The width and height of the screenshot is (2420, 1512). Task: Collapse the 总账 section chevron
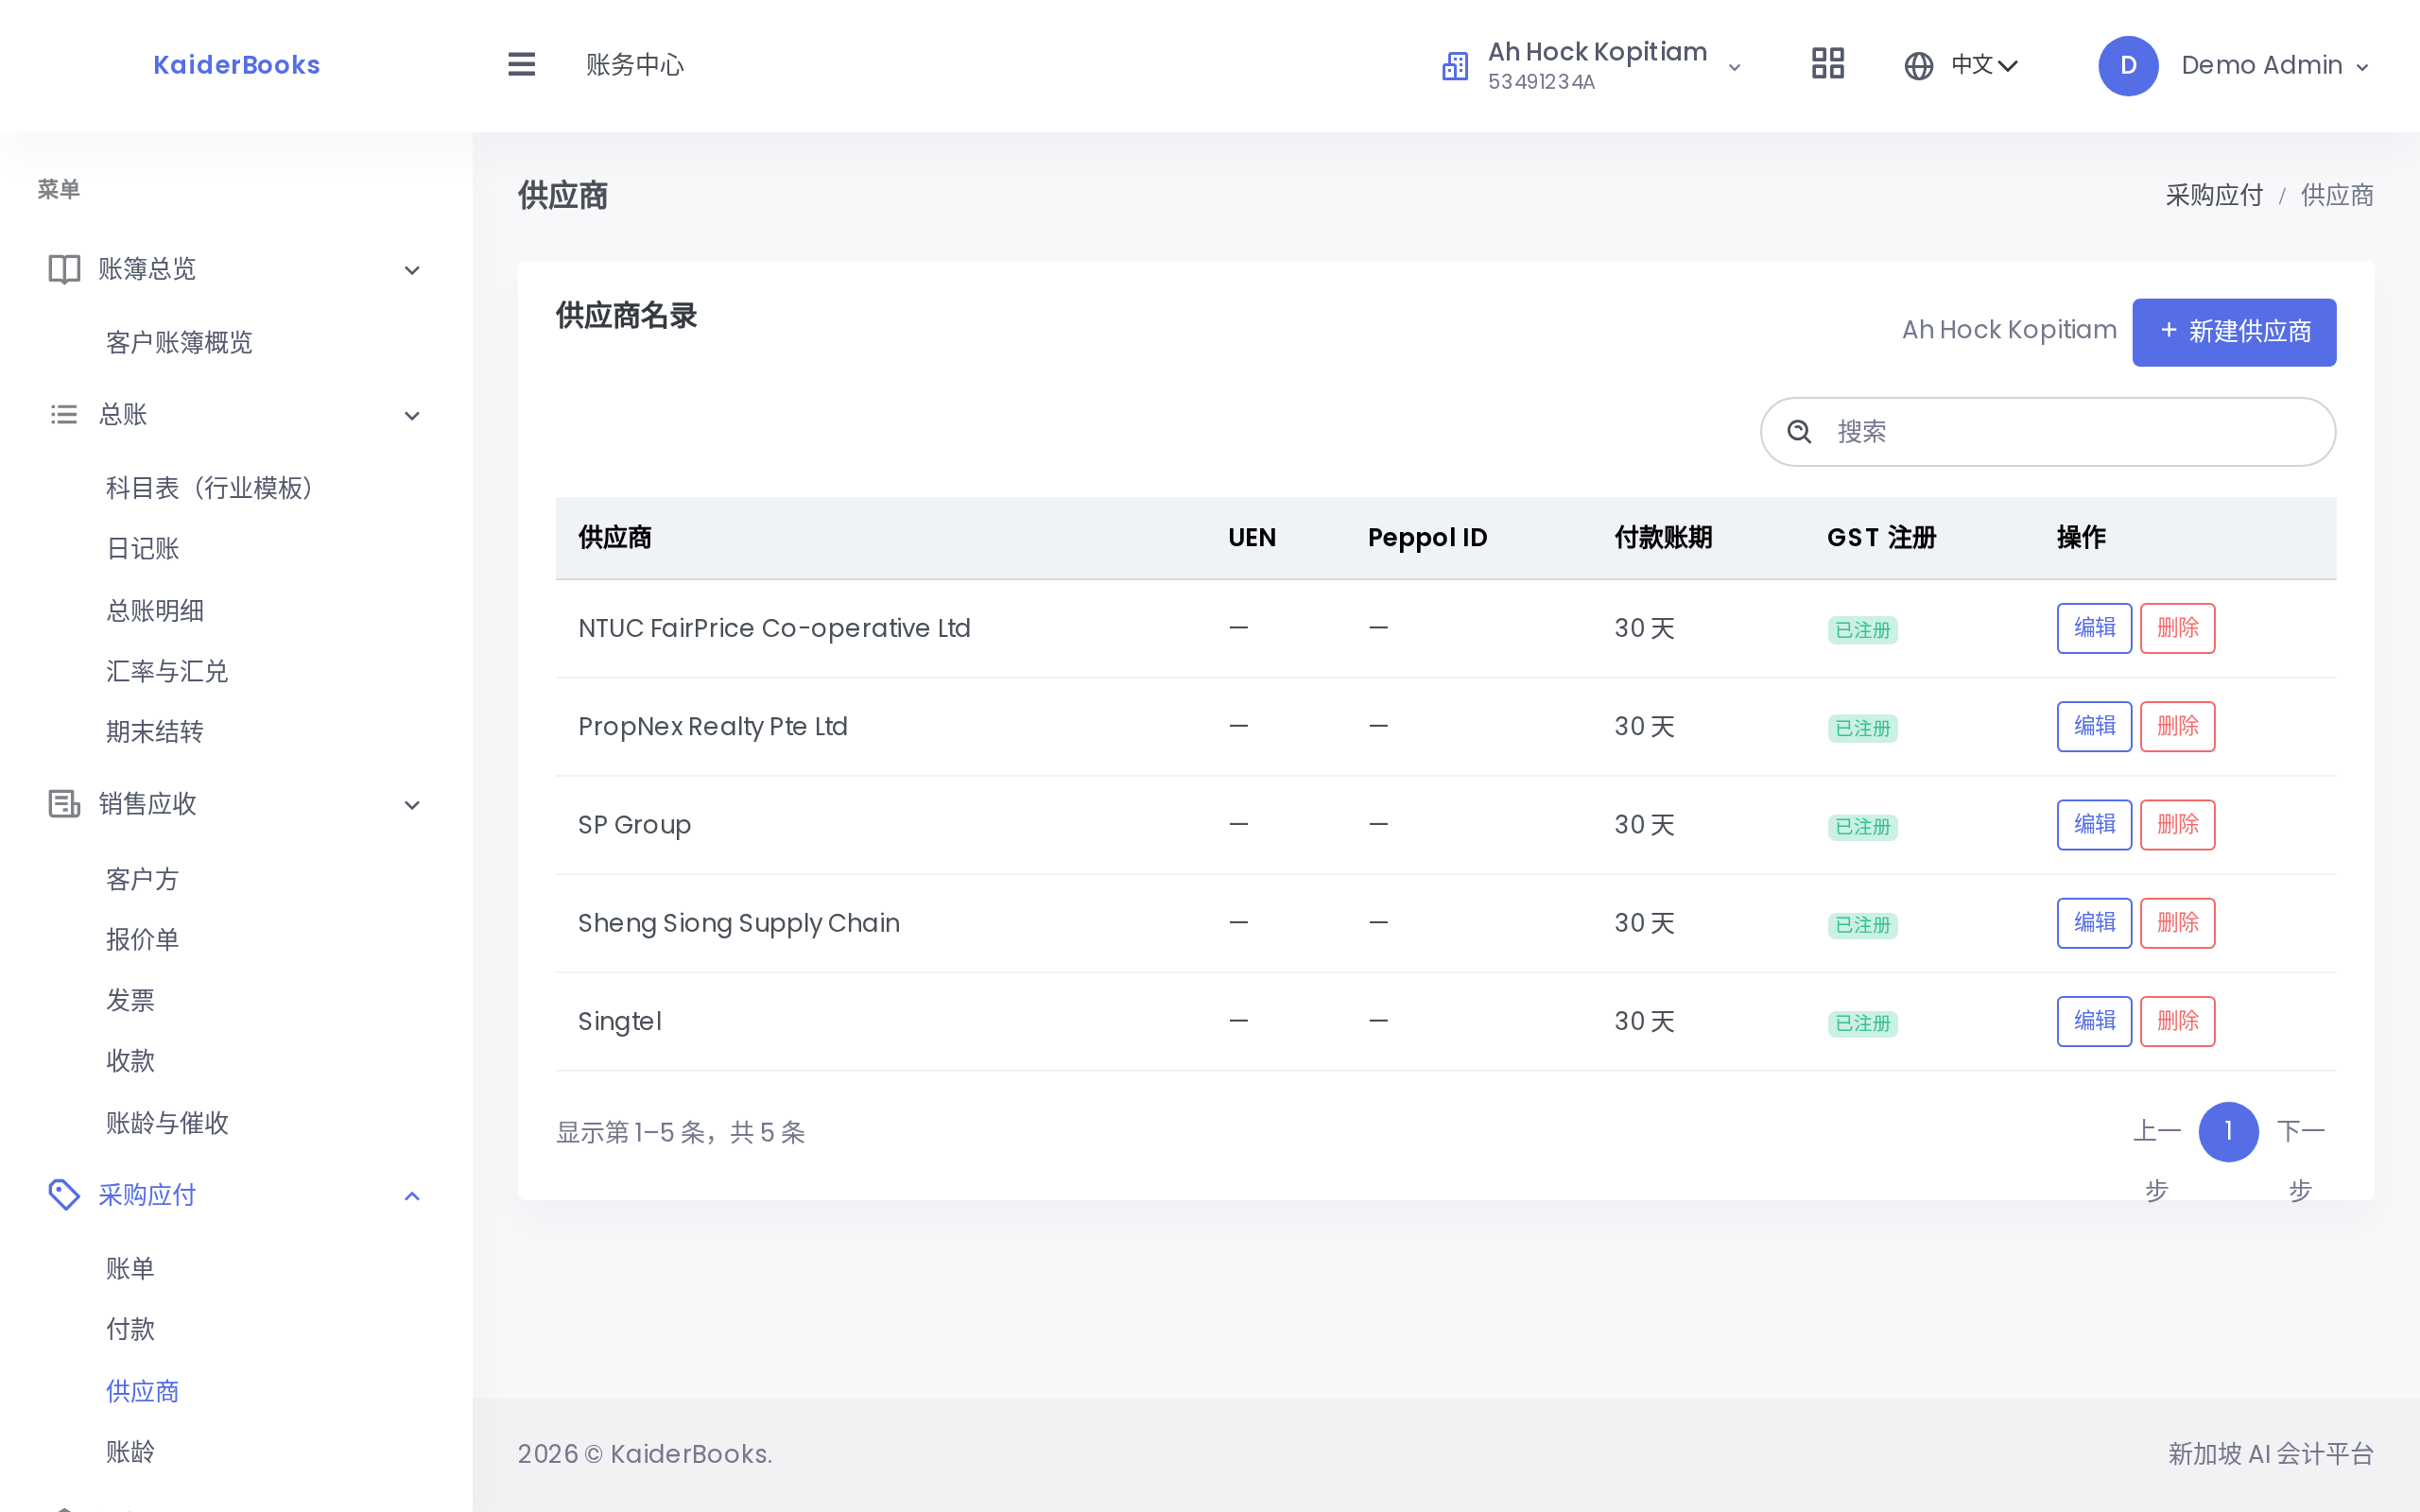coord(412,415)
